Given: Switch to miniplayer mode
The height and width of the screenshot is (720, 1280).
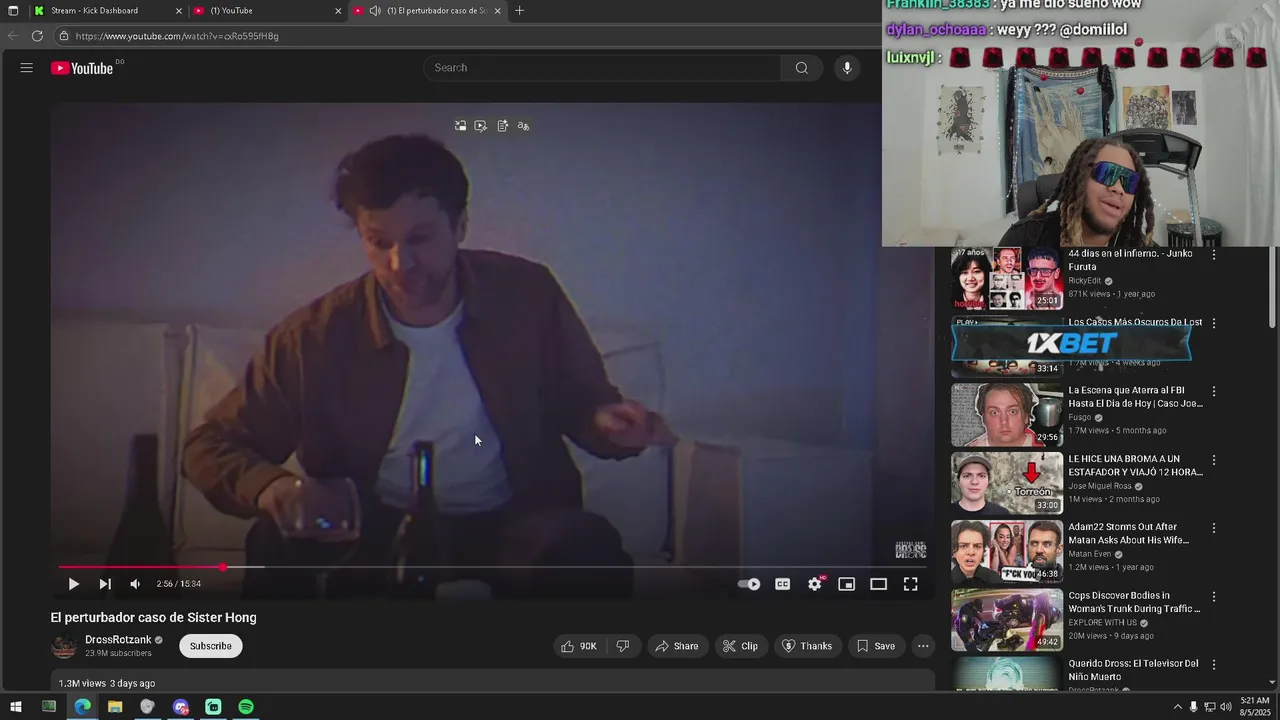Looking at the screenshot, I should (x=846, y=584).
